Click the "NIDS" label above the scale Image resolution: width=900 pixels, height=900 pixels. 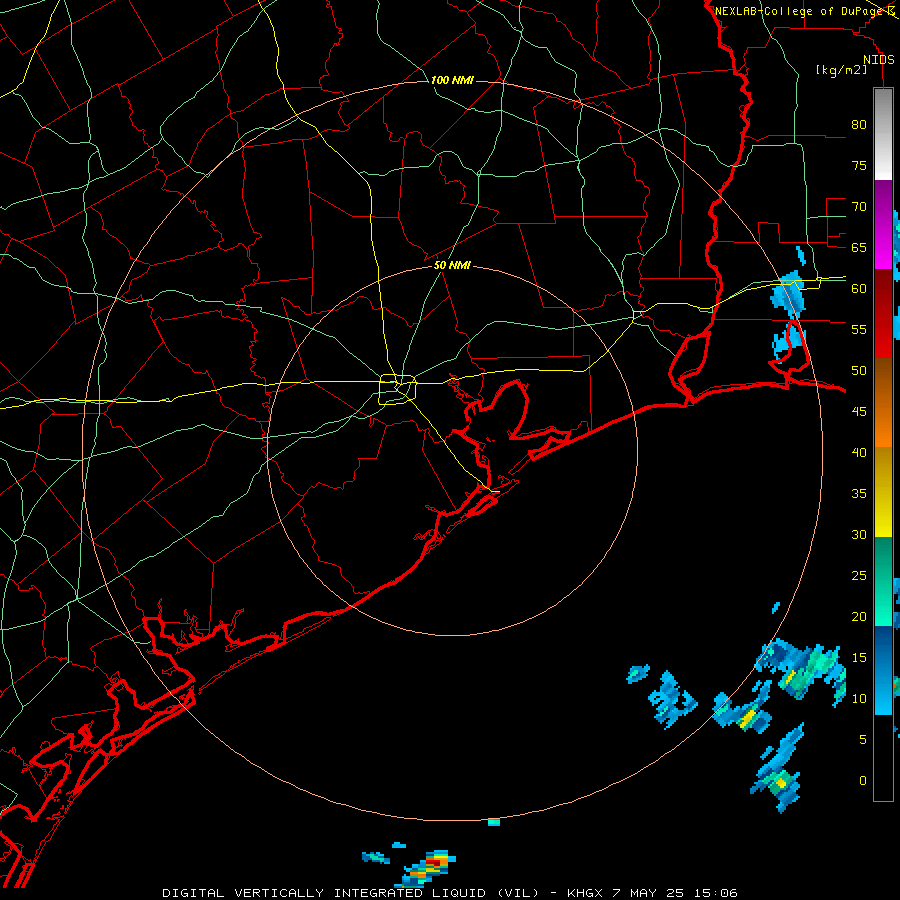[x=879, y=60]
